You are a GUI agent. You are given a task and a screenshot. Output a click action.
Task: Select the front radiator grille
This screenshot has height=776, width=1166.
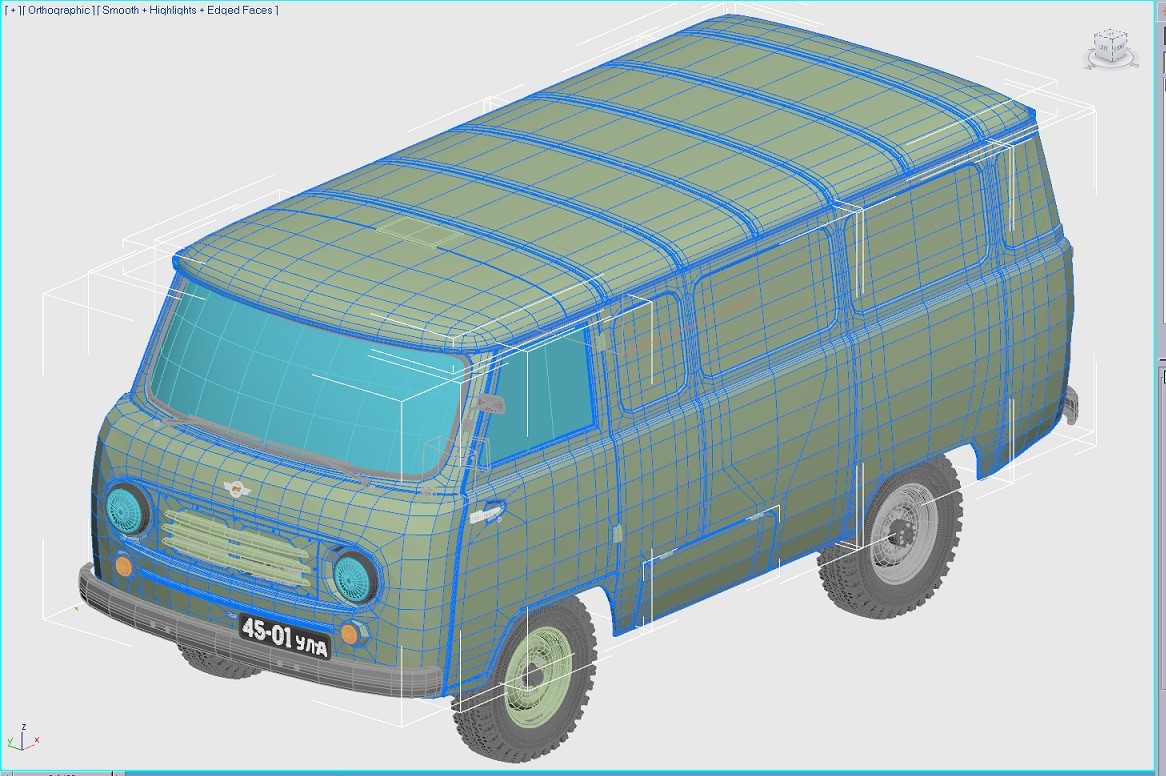[x=235, y=546]
